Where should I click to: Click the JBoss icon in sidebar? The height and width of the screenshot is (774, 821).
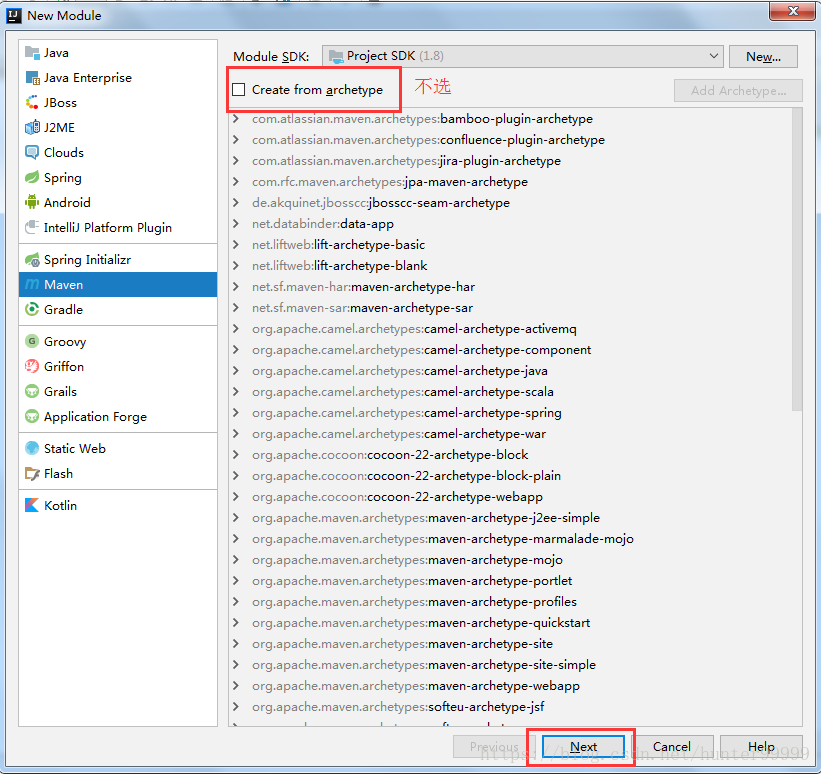pyautogui.click(x=32, y=103)
